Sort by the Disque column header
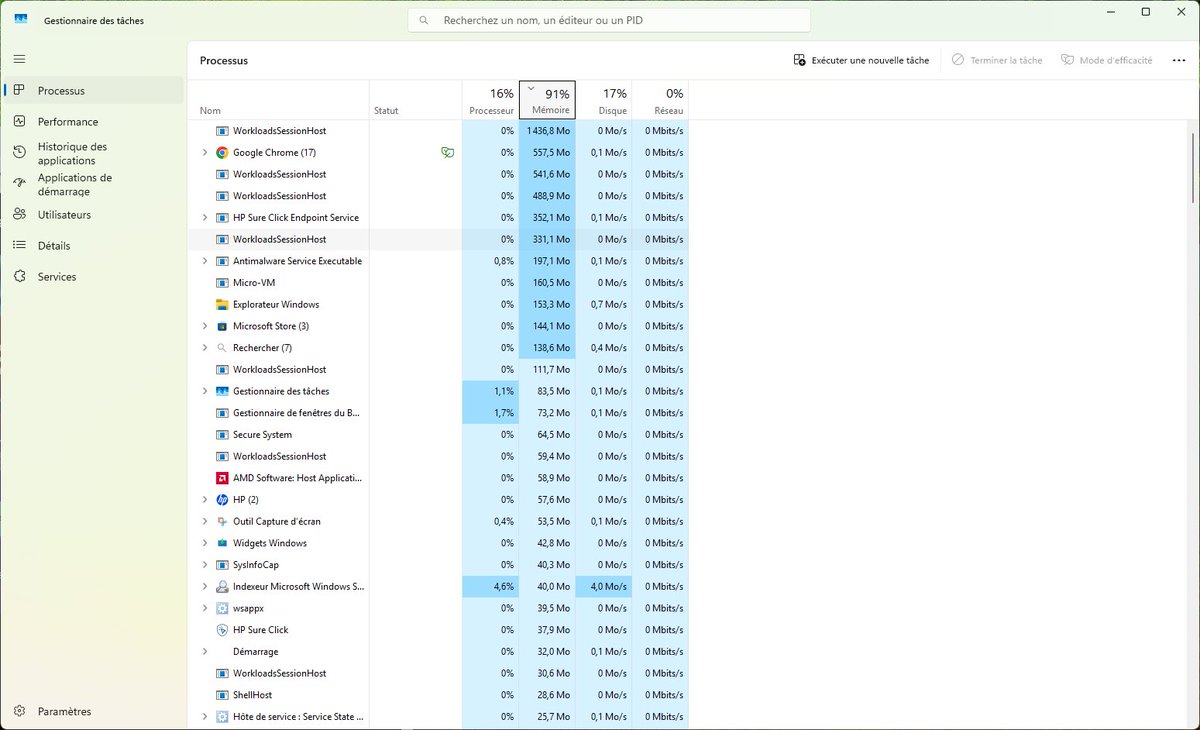This screenshot has width=1200, height=730. [604, 100]
